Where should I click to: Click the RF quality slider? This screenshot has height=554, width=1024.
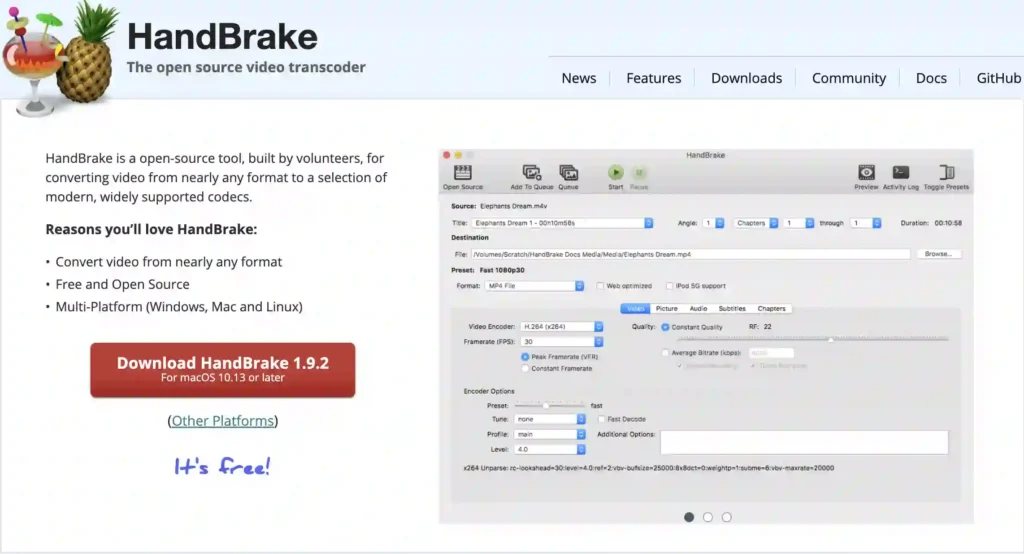coord(812,339)
